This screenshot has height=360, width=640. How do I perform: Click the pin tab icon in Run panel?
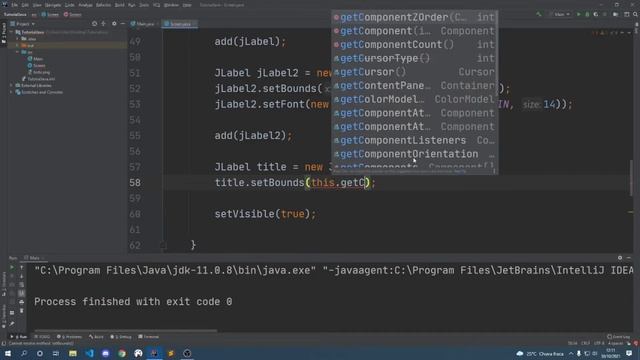click(x=12, y=324)
